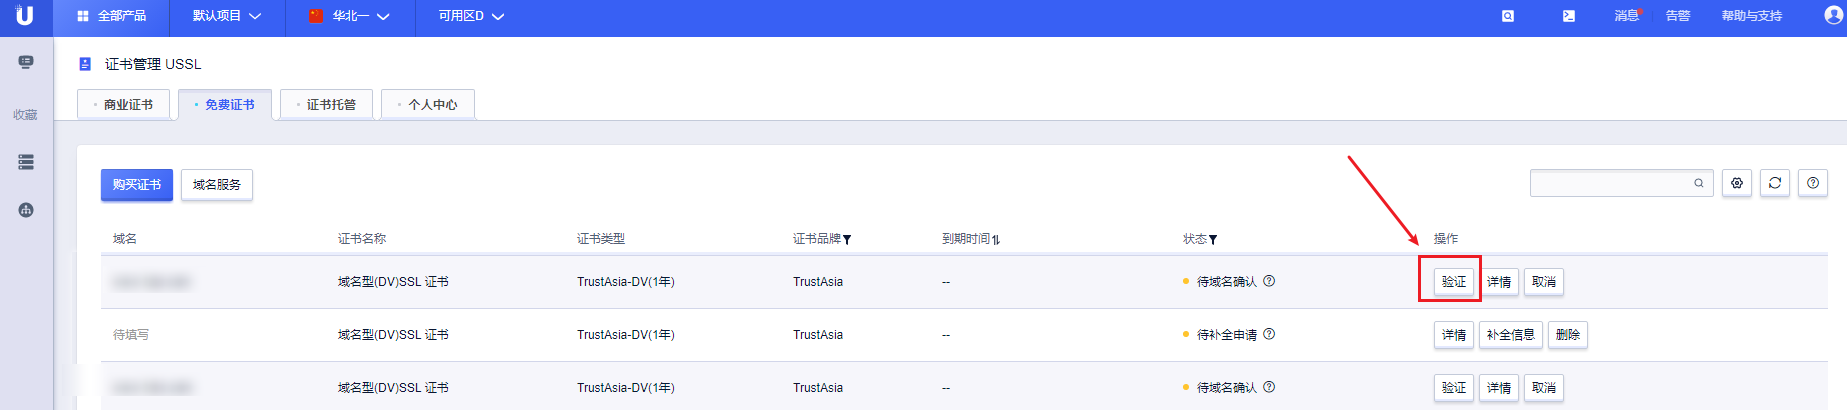1847x410 pixels.
Task: Switch to the 证书托管 tab
Action: [326, 104]
